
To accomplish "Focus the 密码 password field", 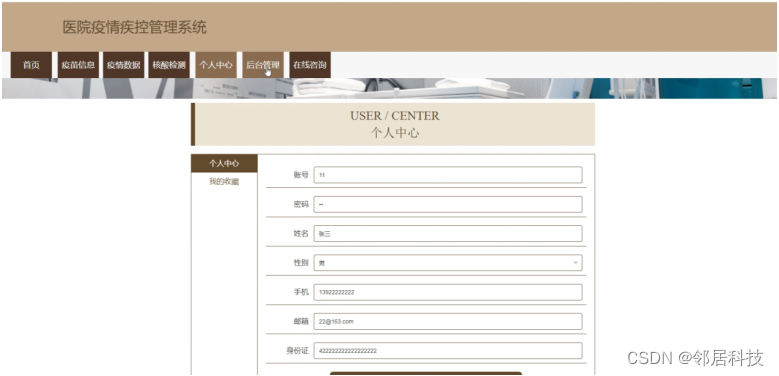I will (x=448, y=204).
